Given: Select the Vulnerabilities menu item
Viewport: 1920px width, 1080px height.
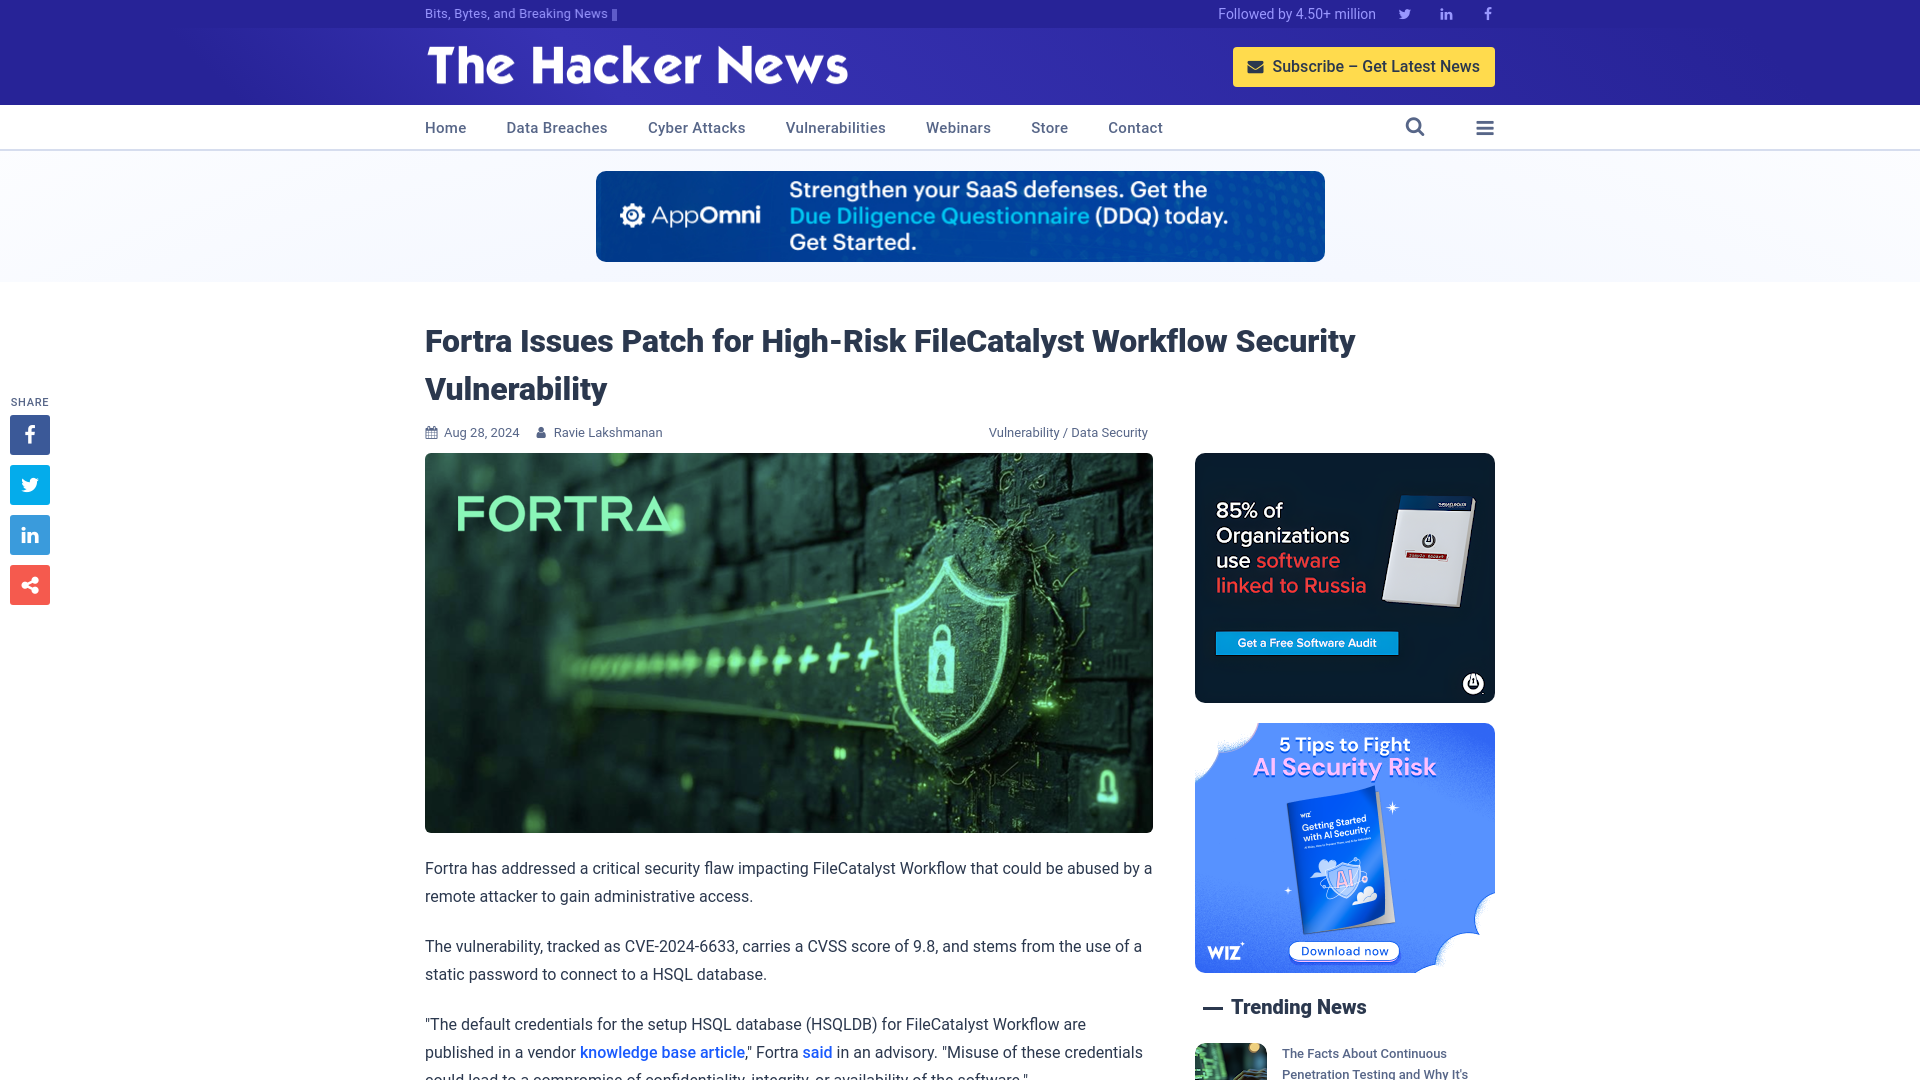Looking at the screenshot, I should [835, 128].
